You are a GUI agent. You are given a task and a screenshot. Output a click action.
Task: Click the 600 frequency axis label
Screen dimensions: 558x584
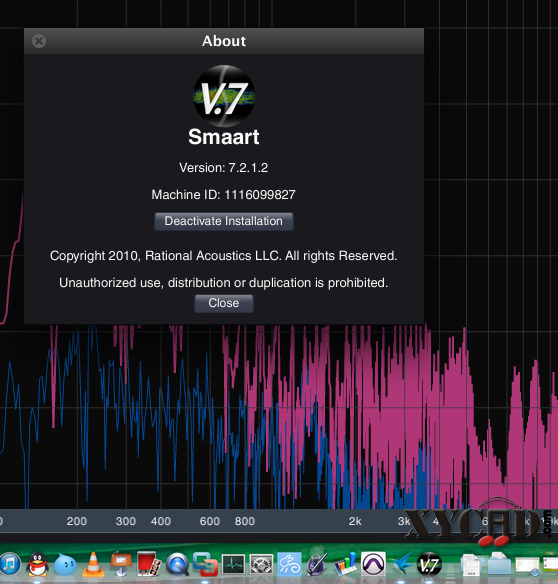210,521
